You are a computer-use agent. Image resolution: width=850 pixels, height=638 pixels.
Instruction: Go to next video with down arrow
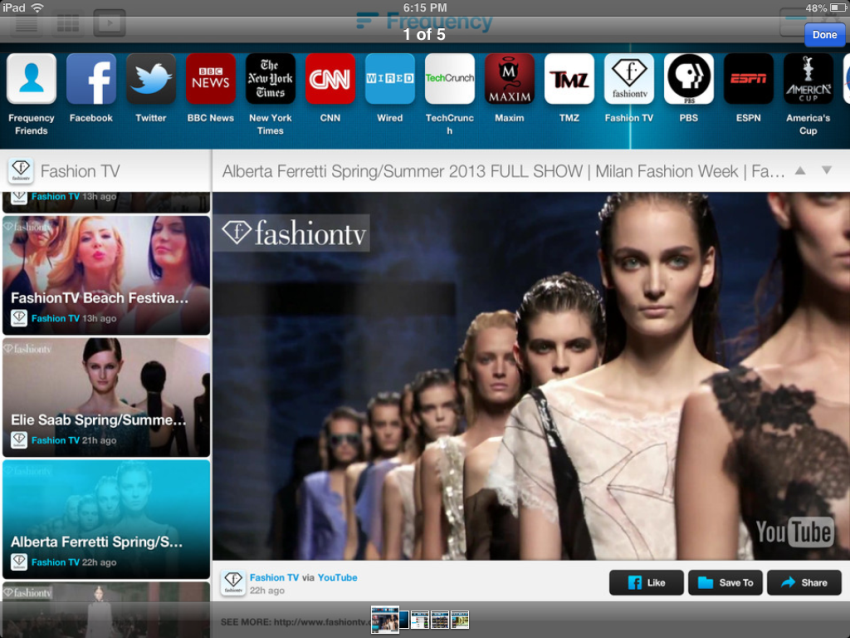click(x=826, y=171)
